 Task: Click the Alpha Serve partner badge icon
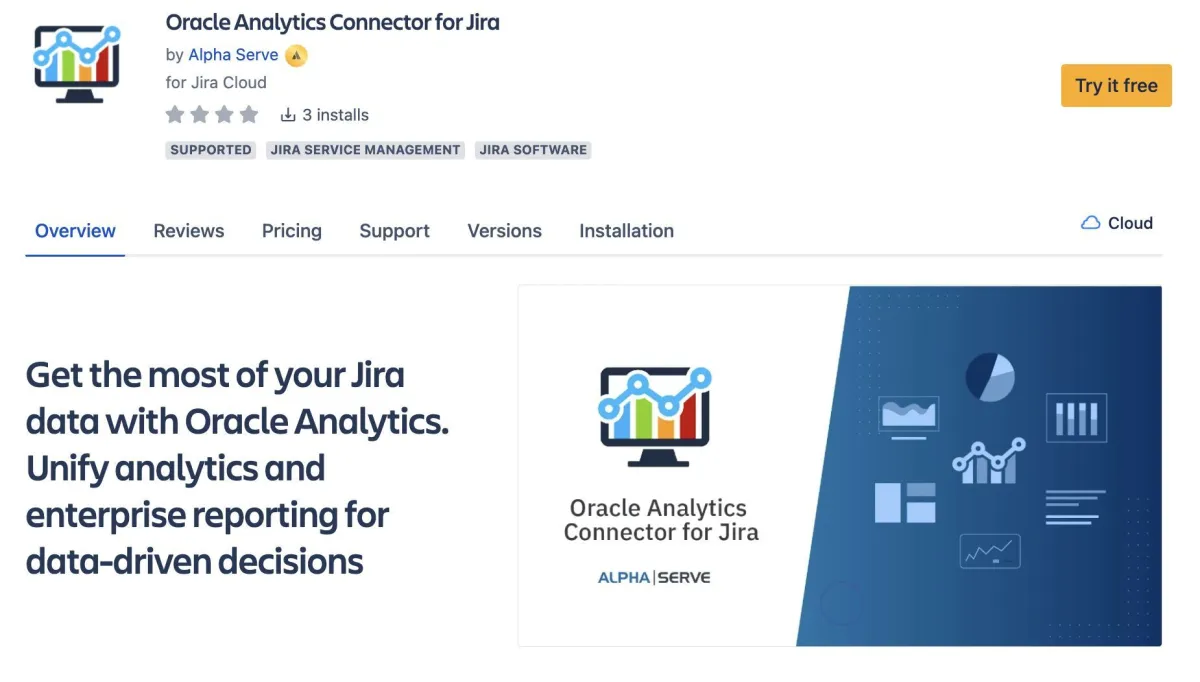point(296,56)
